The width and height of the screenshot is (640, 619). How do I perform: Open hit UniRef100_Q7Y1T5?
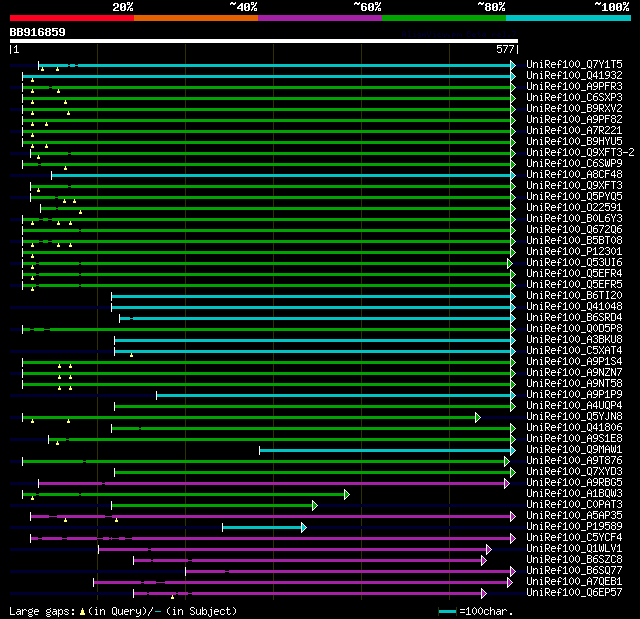tap(574, 64)
